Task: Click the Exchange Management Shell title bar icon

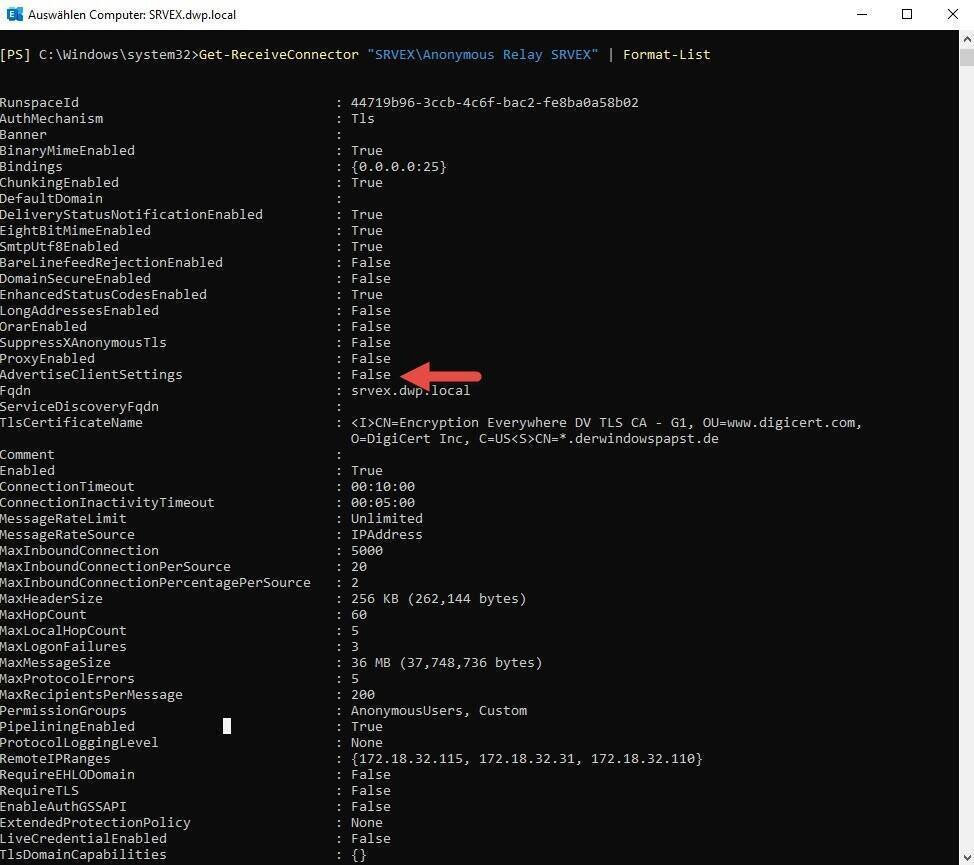Action: 13,15
